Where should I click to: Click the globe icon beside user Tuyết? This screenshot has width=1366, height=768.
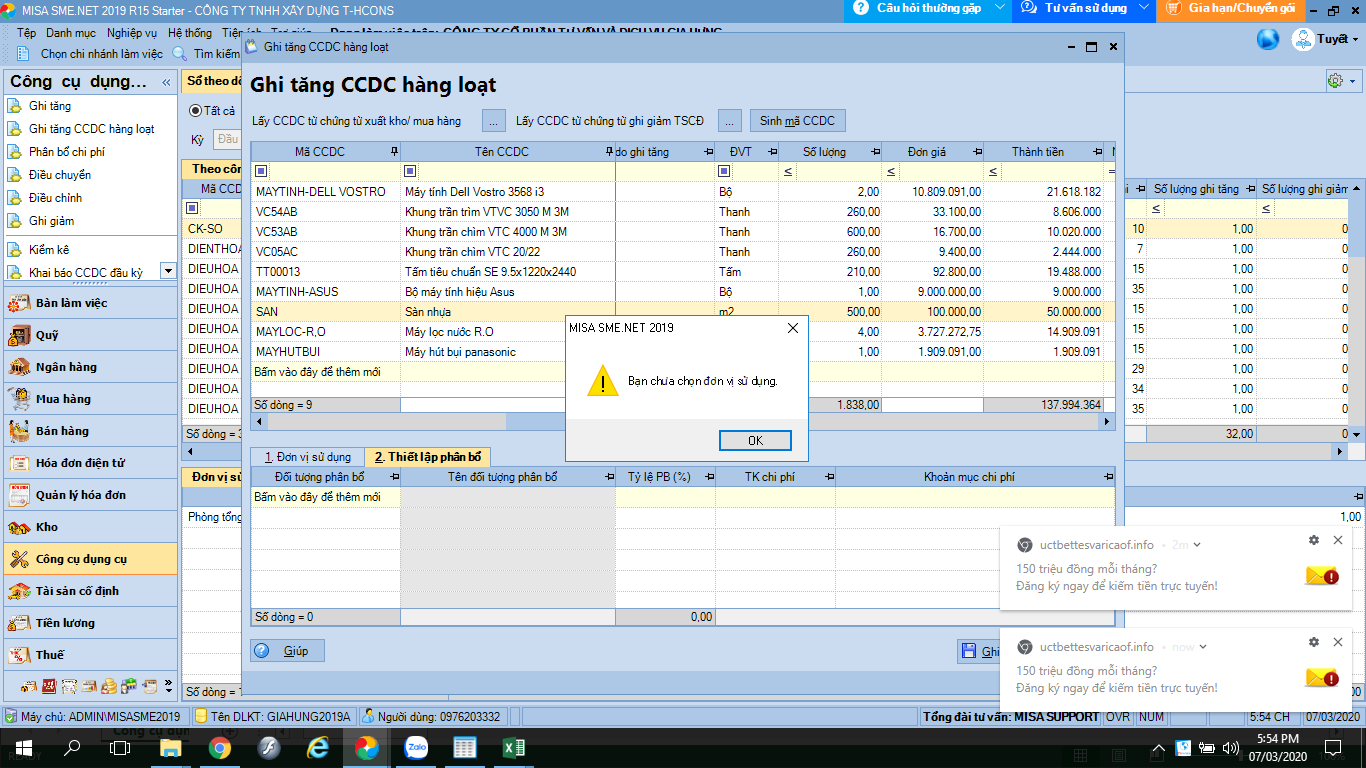click(1268, 39)
